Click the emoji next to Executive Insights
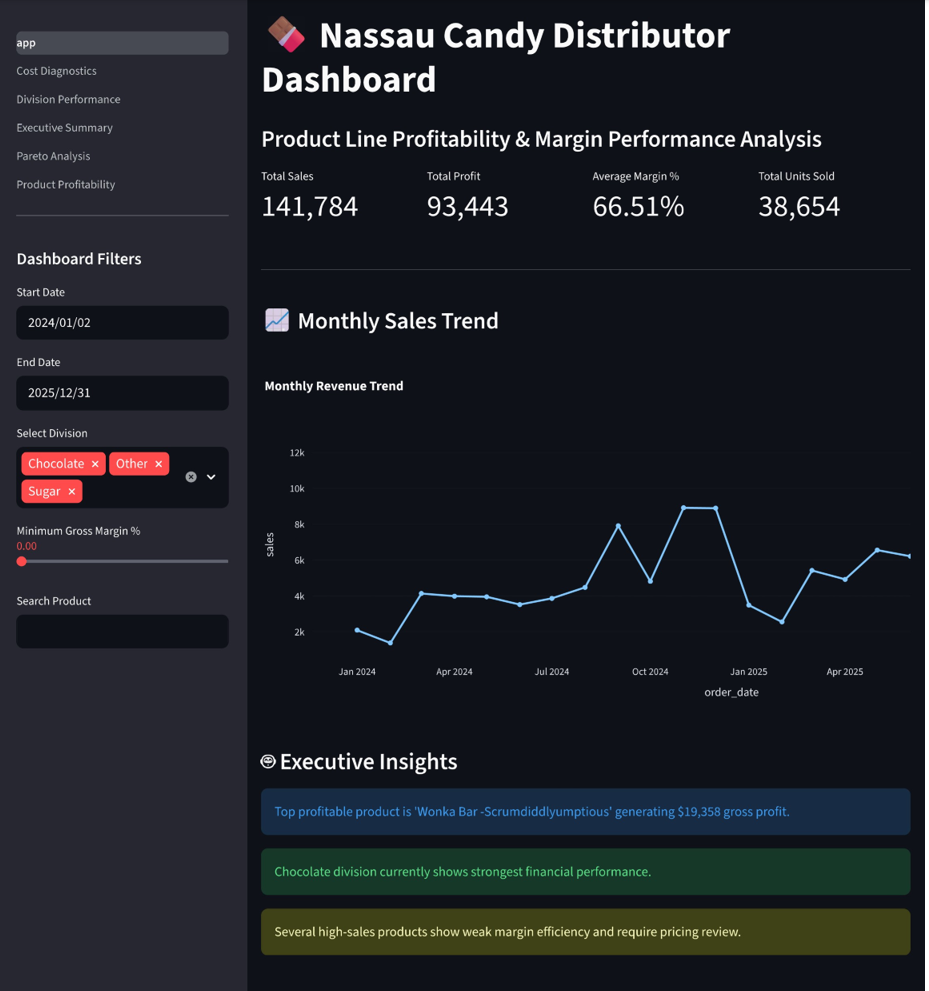 click(x=268, y=762)
